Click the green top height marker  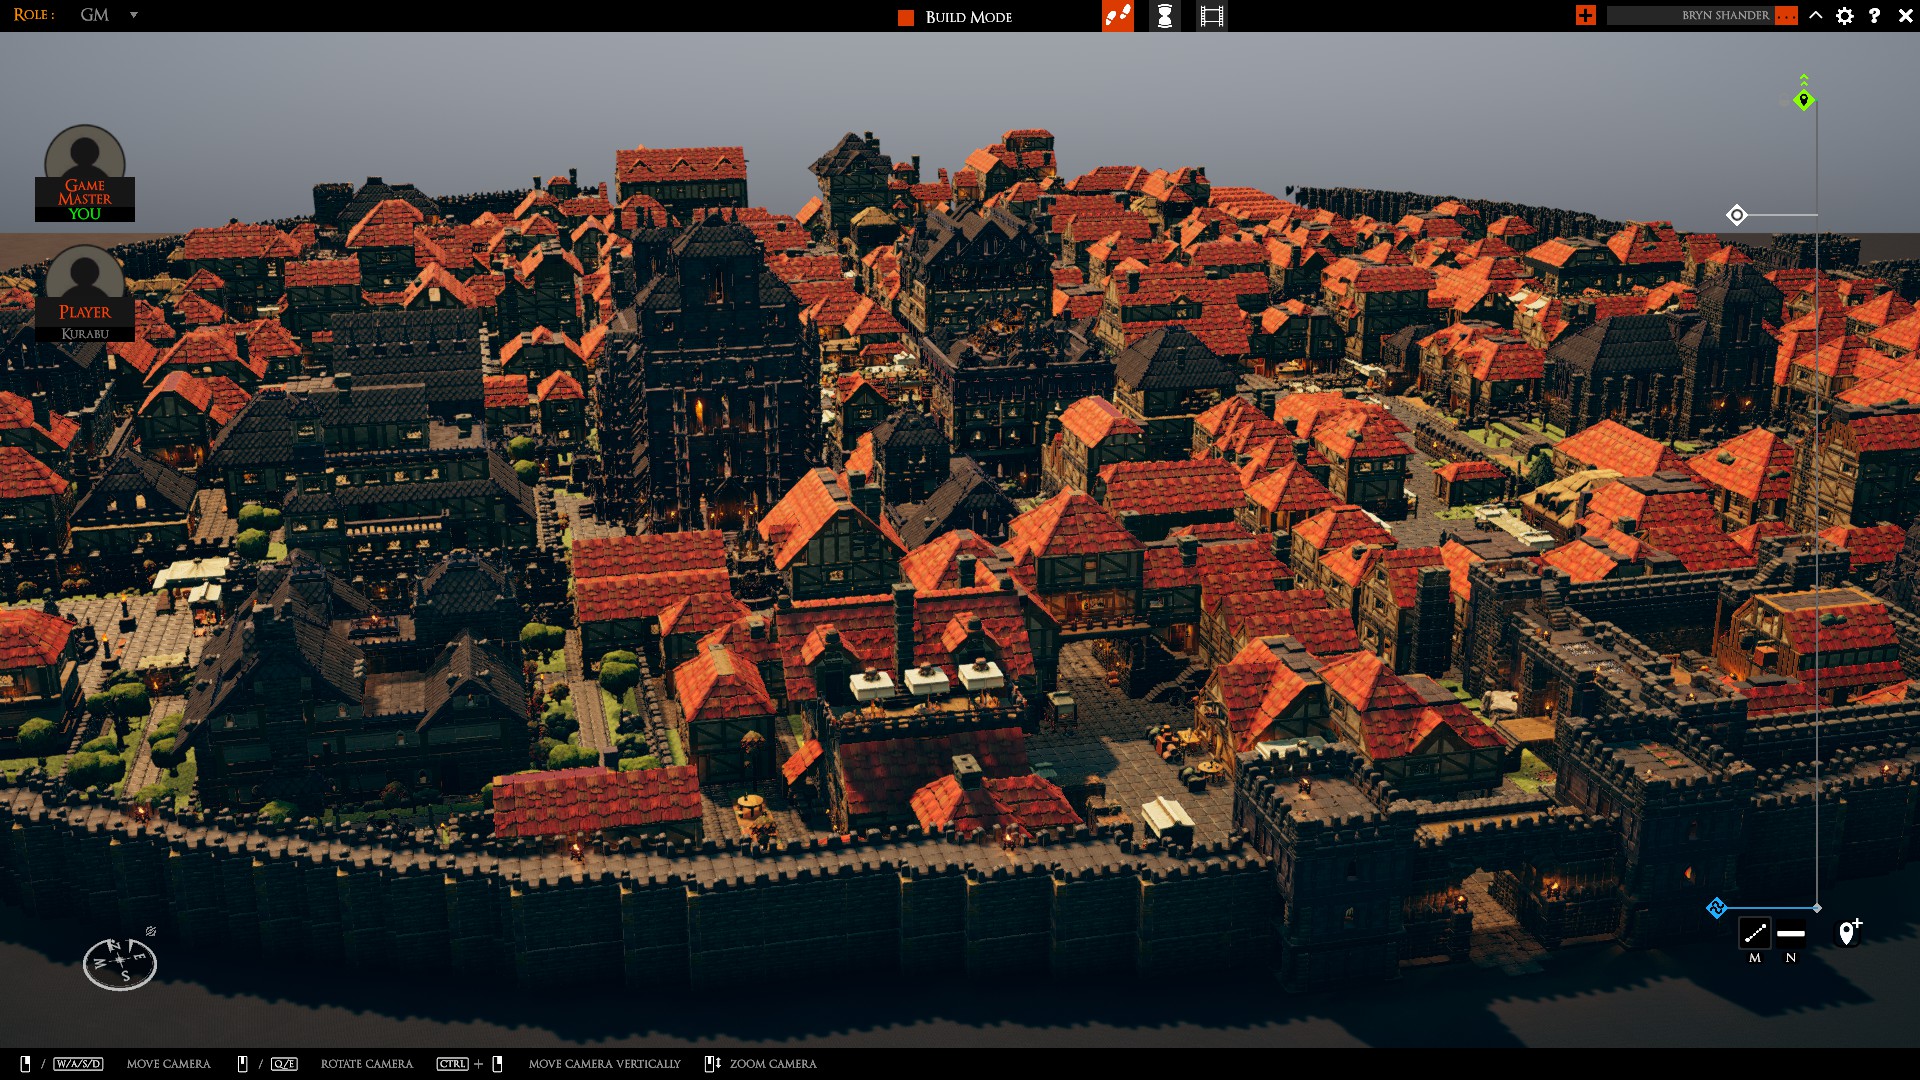click(x=1804, y=99)
